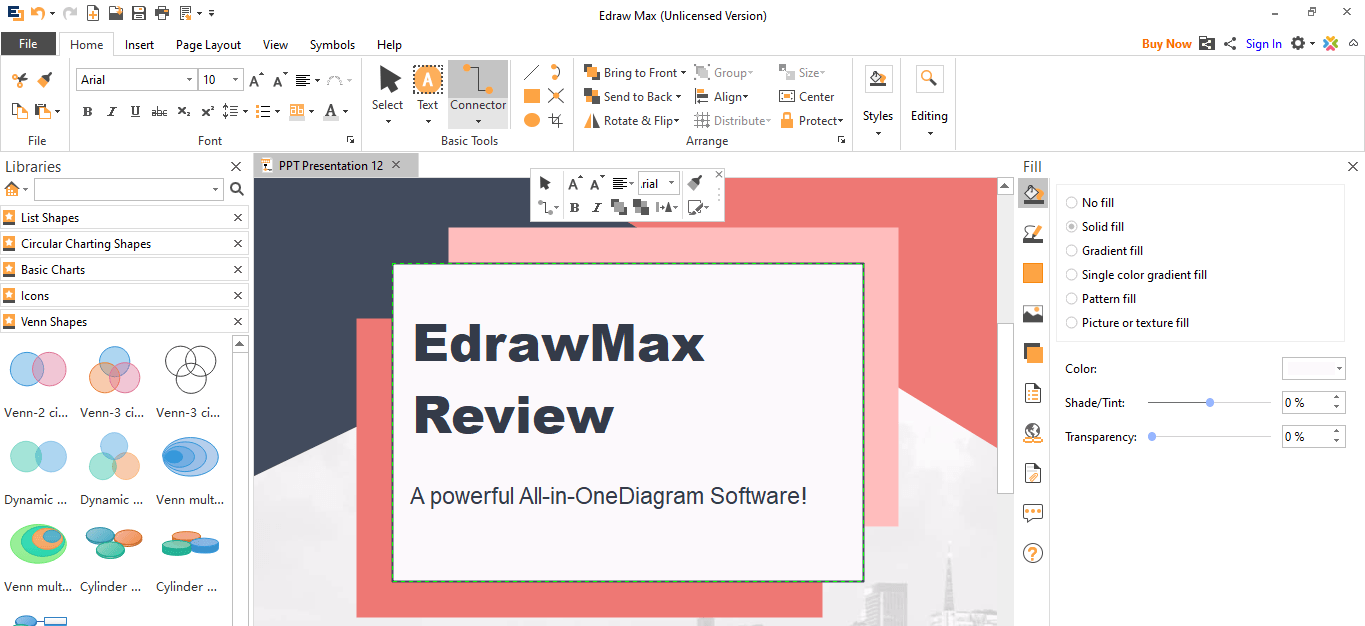
Task: Select the Connector tool
Action: (x=478, y=93)
